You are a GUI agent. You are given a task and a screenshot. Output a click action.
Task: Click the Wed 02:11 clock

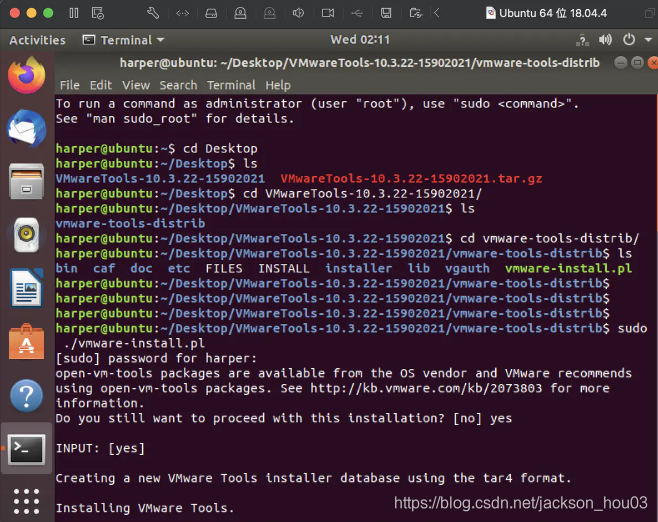pyautogui.click(x=360, y=40)
